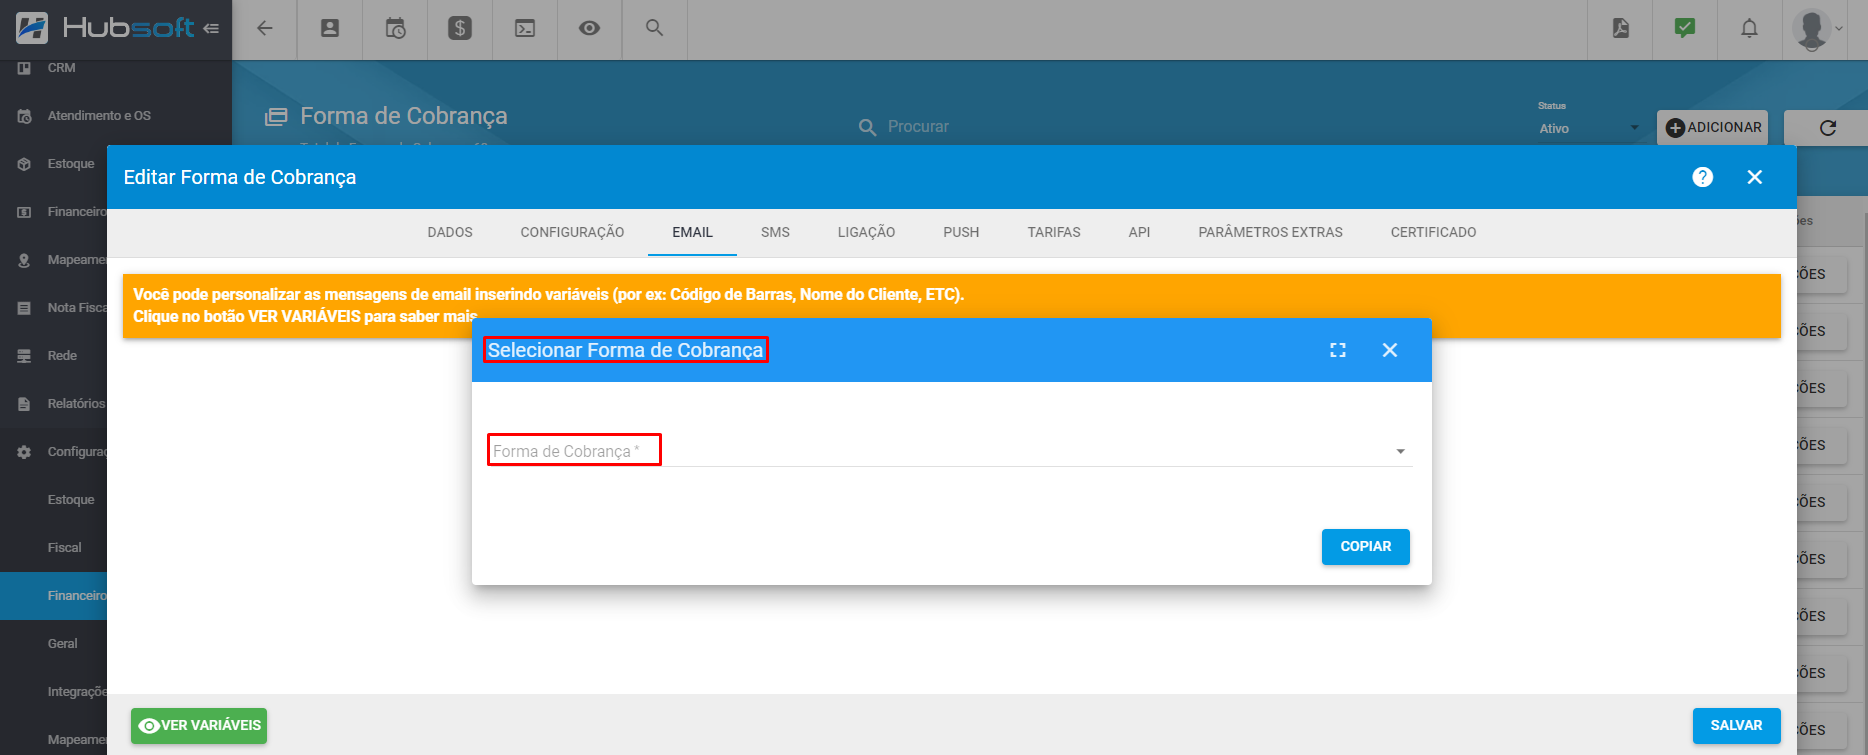Screen dimensions: 1868x755
Task: Open the API tab
Action: [1139, 232]
